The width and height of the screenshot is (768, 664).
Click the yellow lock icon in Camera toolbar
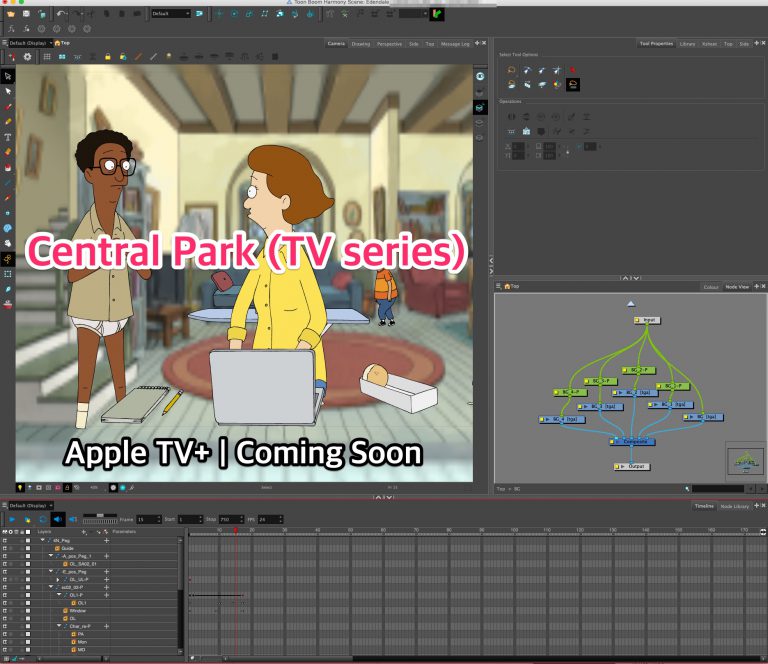point(107,57)
